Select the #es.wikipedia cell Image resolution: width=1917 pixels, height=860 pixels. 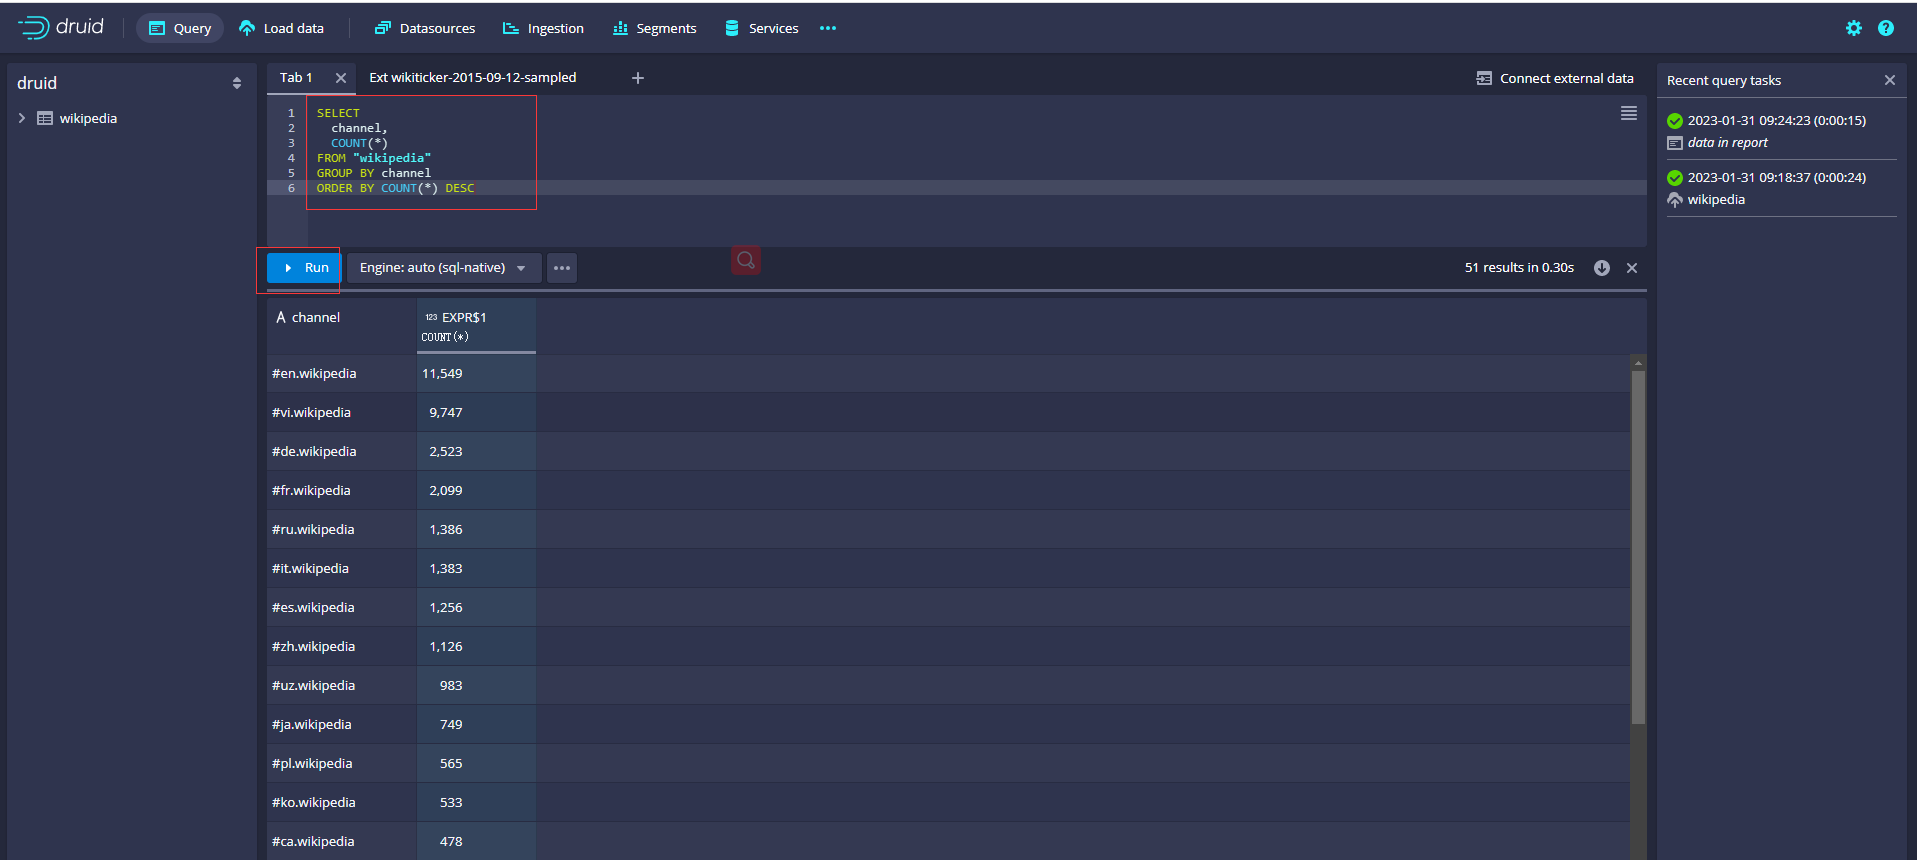[x=341, y=607]
